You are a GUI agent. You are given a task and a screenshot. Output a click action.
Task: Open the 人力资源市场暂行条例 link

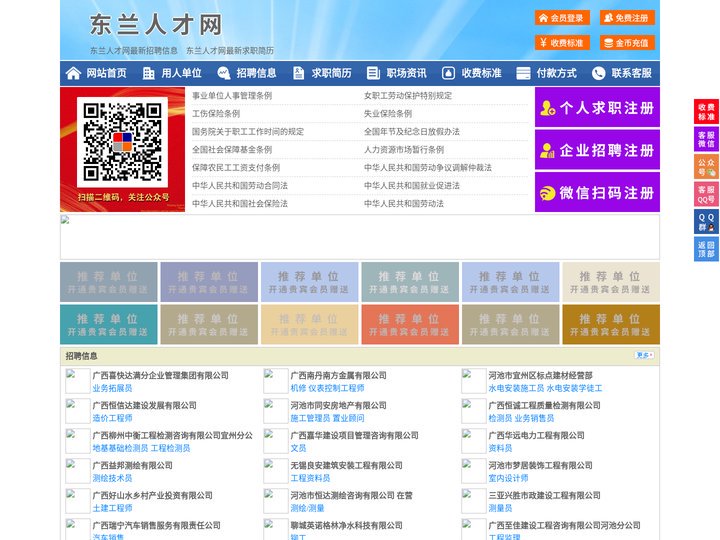pyautogui.click(x=404, y=150)
